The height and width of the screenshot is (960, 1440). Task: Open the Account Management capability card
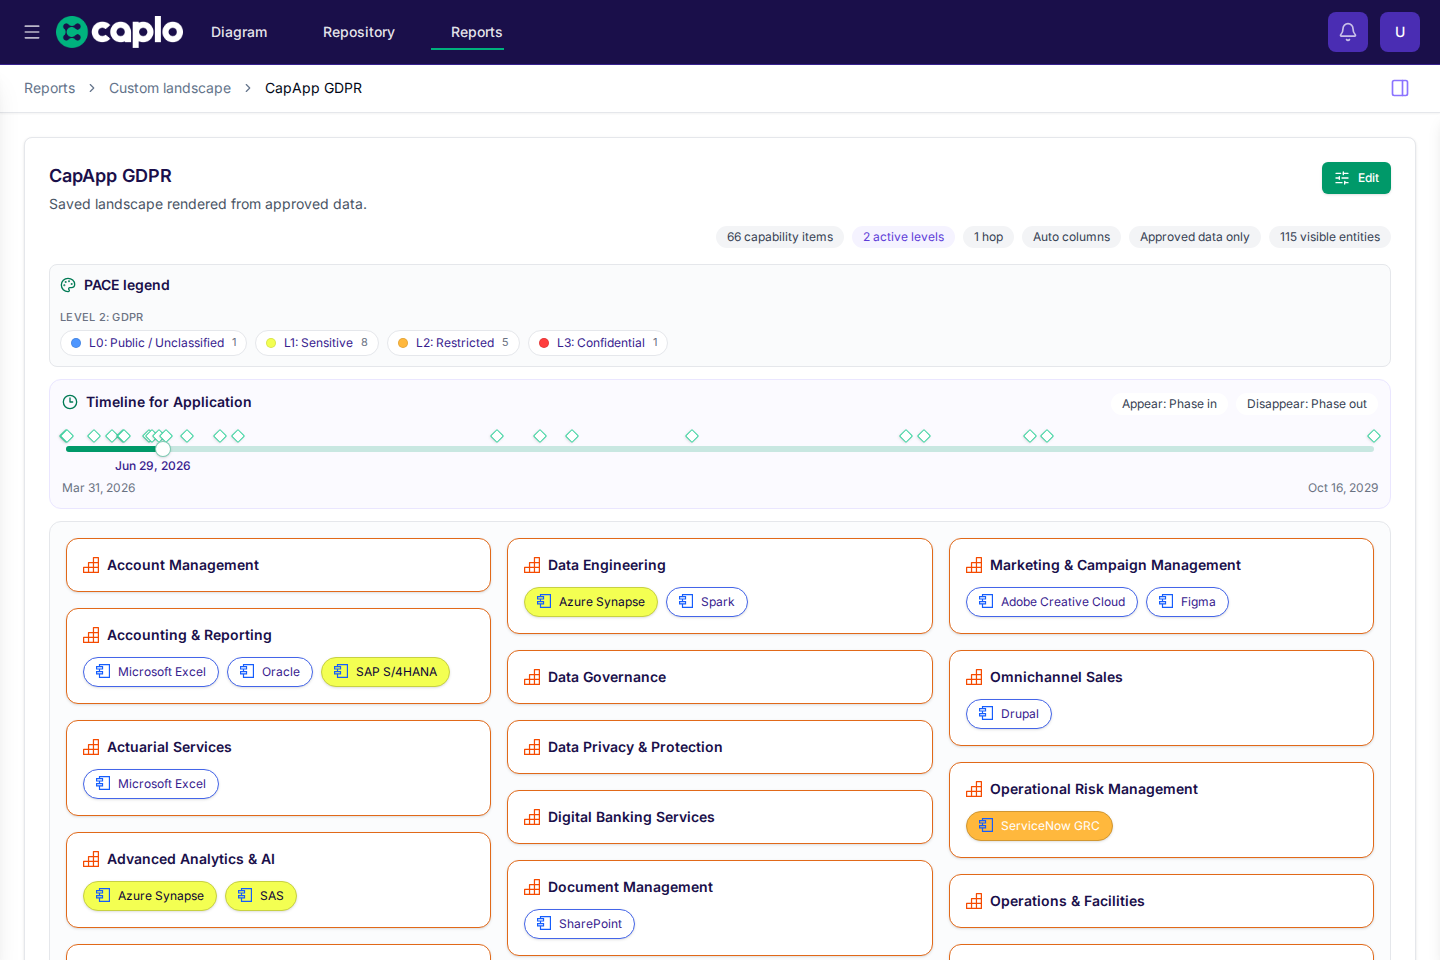[x=278, y=565]
